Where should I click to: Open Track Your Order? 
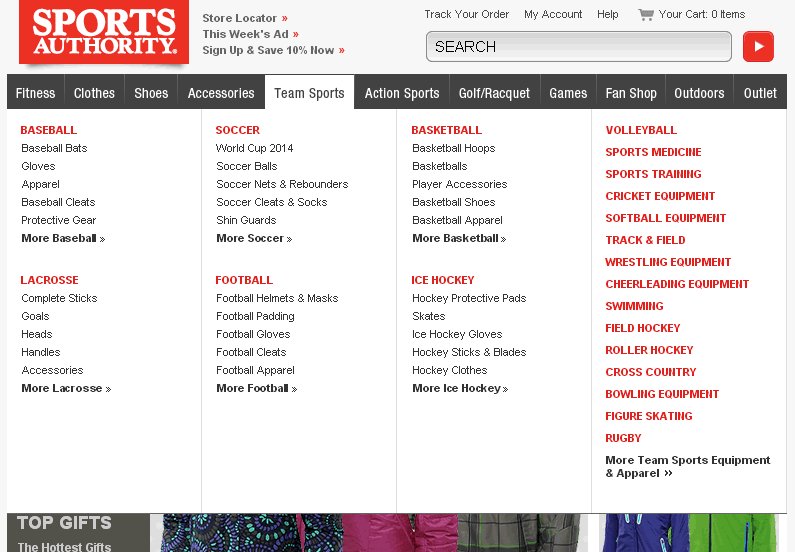coord(466,14)
